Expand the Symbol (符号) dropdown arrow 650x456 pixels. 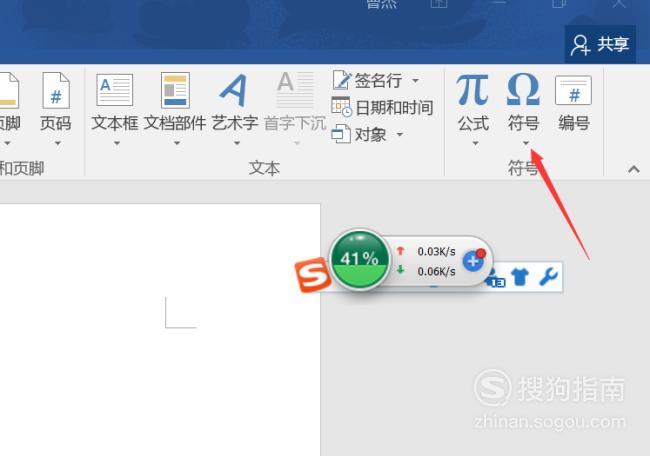526,143
